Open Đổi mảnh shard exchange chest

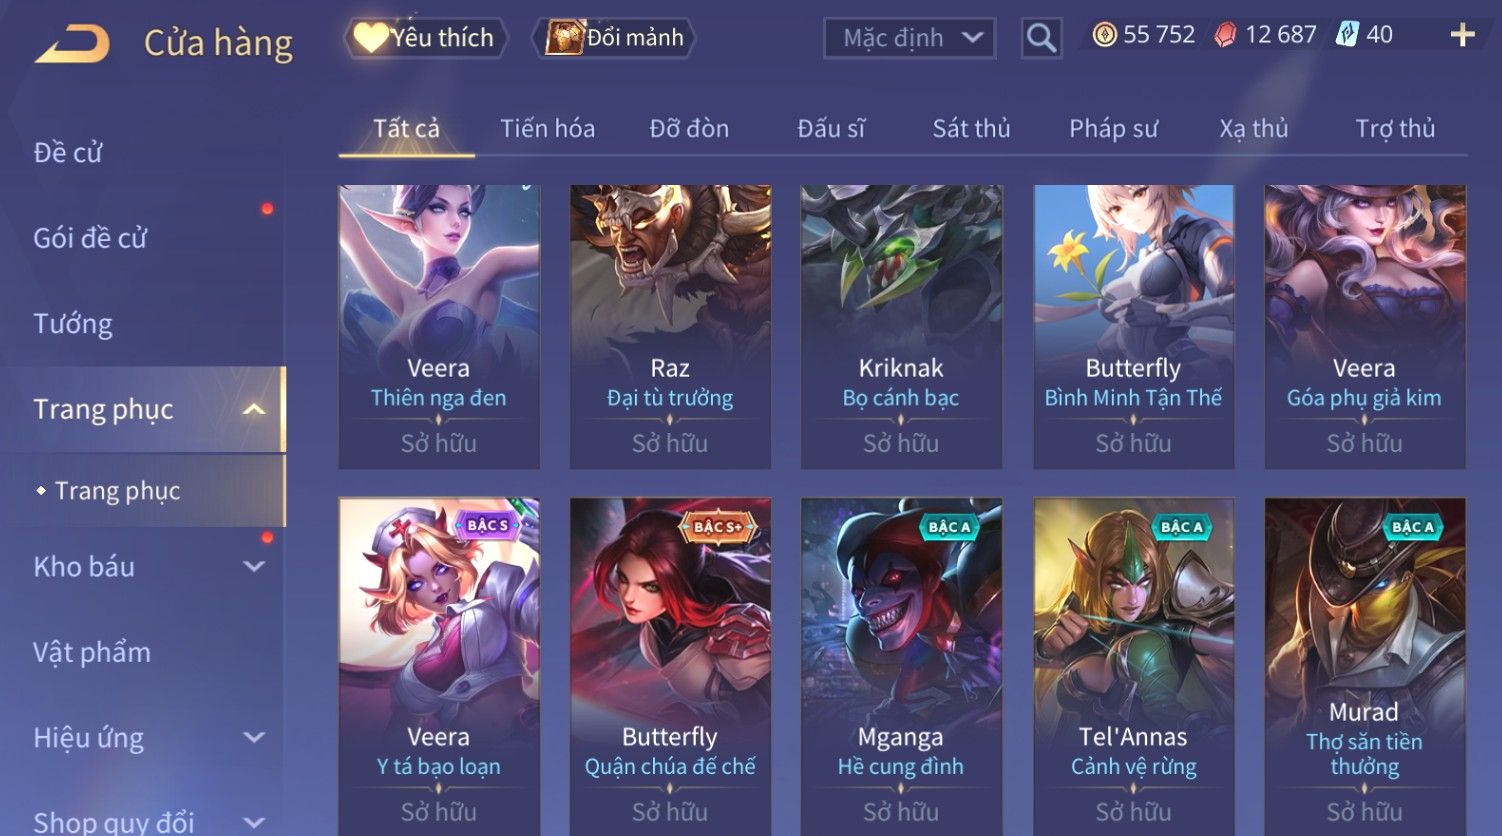point(616,38)
